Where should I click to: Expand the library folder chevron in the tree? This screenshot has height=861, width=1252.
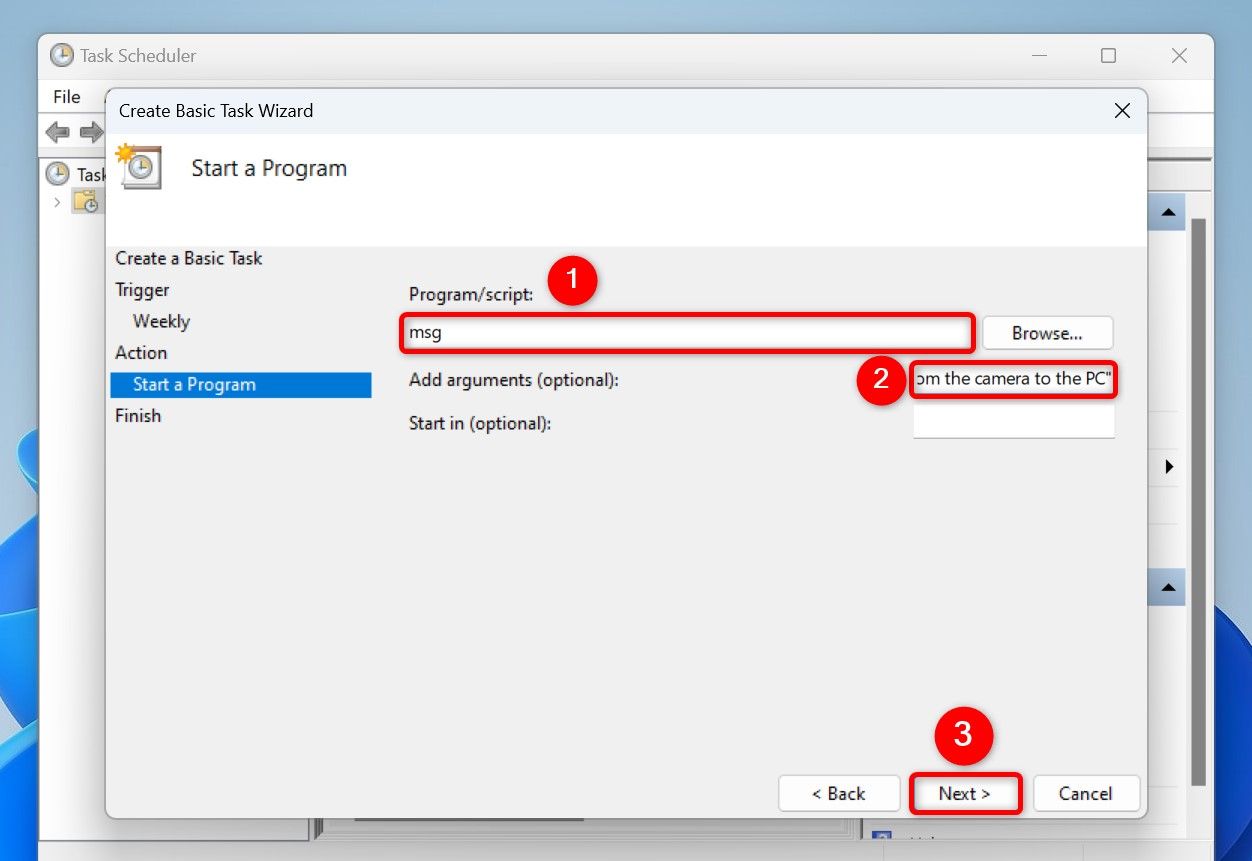(57, 202)
